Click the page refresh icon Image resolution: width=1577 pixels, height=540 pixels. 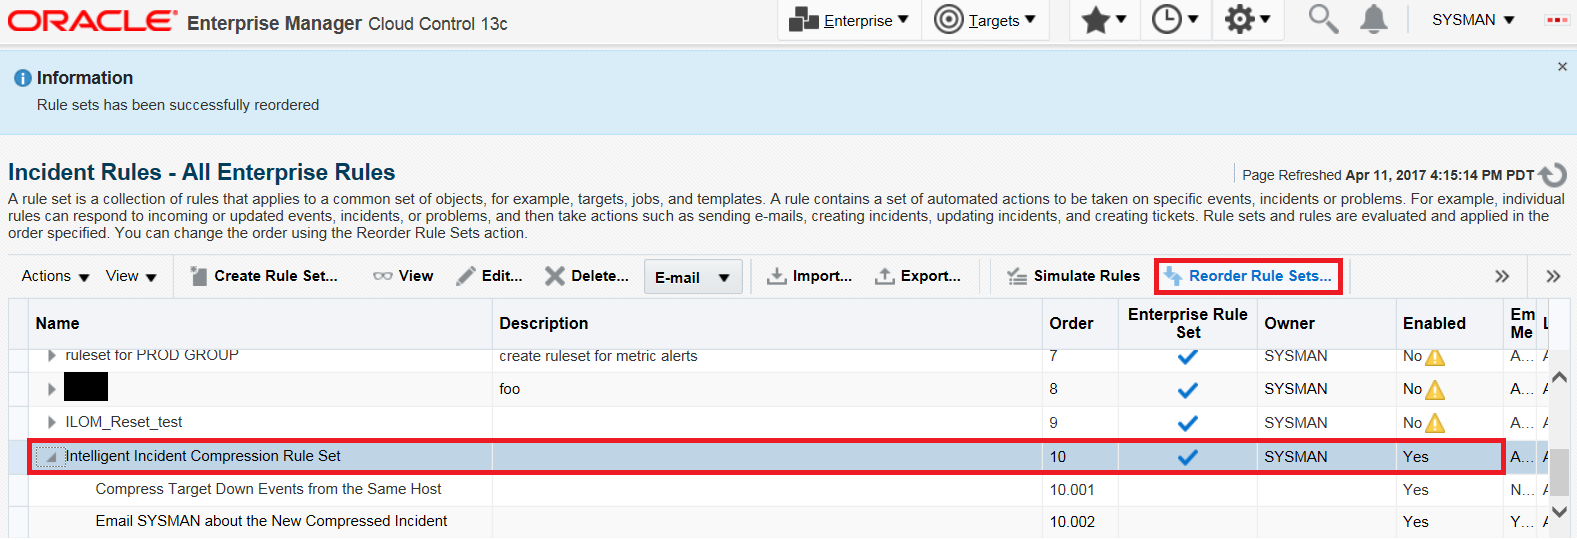(x=1553, y=175)
